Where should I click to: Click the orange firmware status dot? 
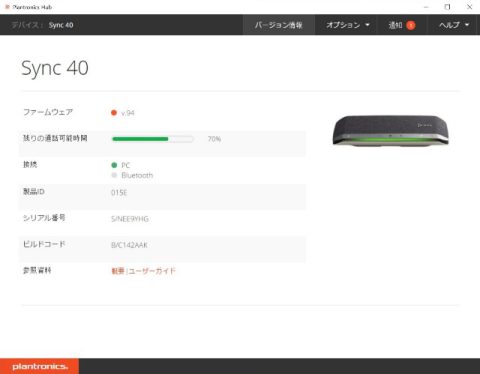pos(114,113)
